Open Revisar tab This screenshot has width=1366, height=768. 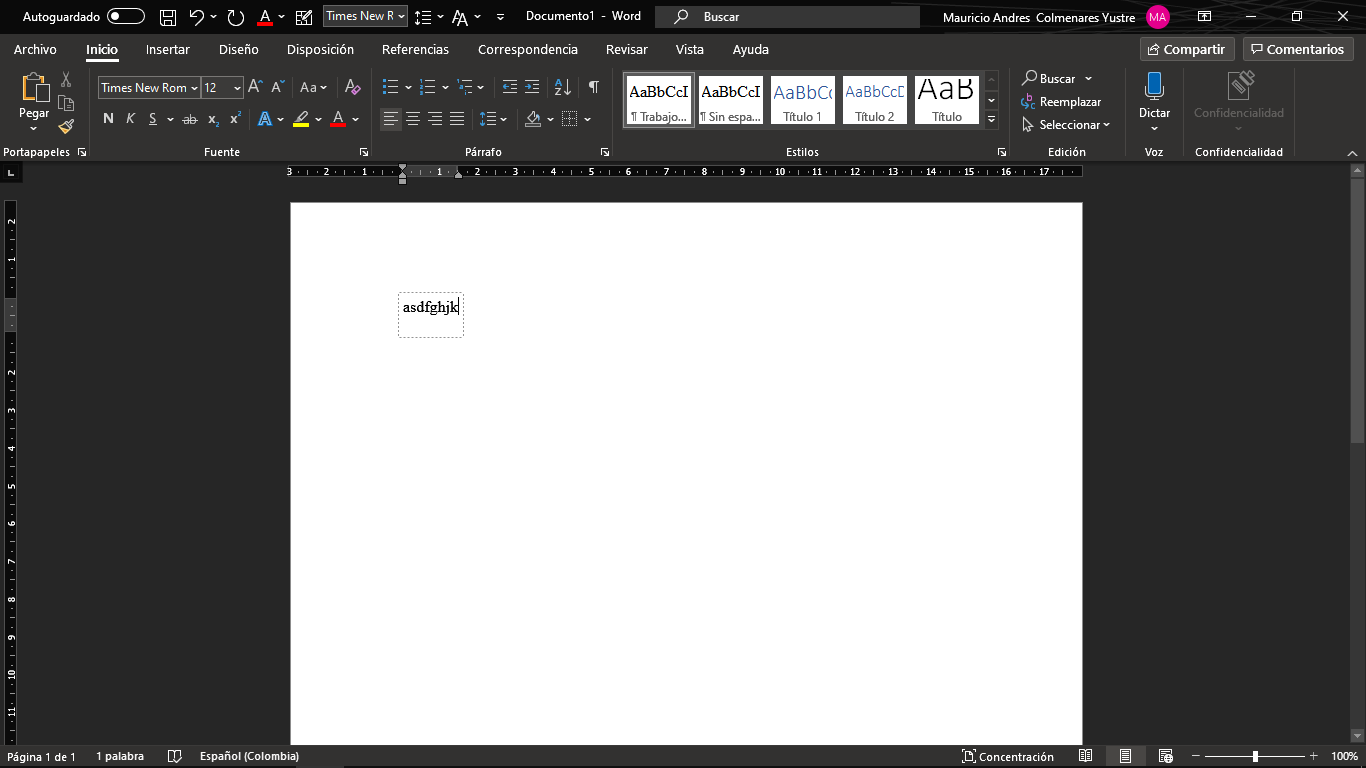point(626,49)
